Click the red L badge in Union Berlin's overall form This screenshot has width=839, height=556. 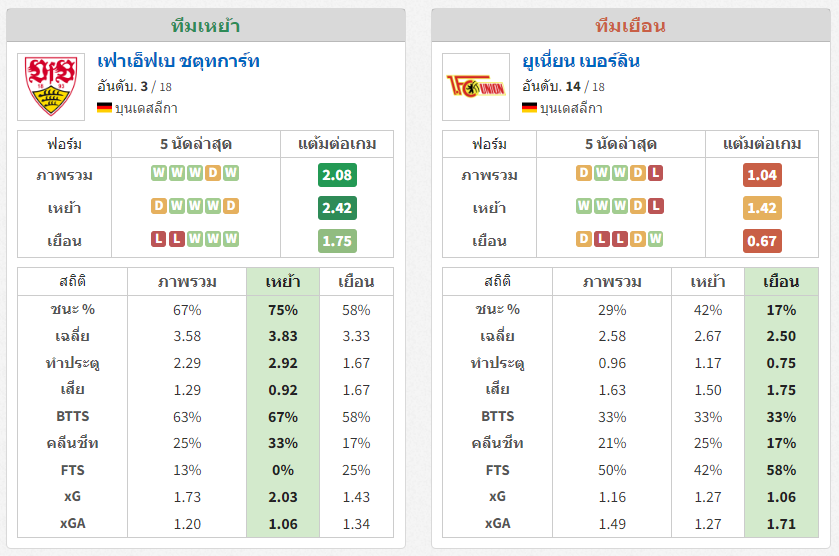655,173
